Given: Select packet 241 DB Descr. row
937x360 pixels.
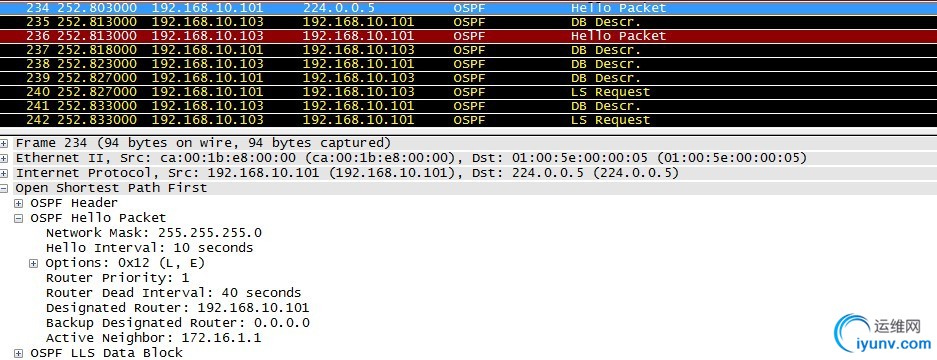Looking at the screenshot, I should (468, 106).
